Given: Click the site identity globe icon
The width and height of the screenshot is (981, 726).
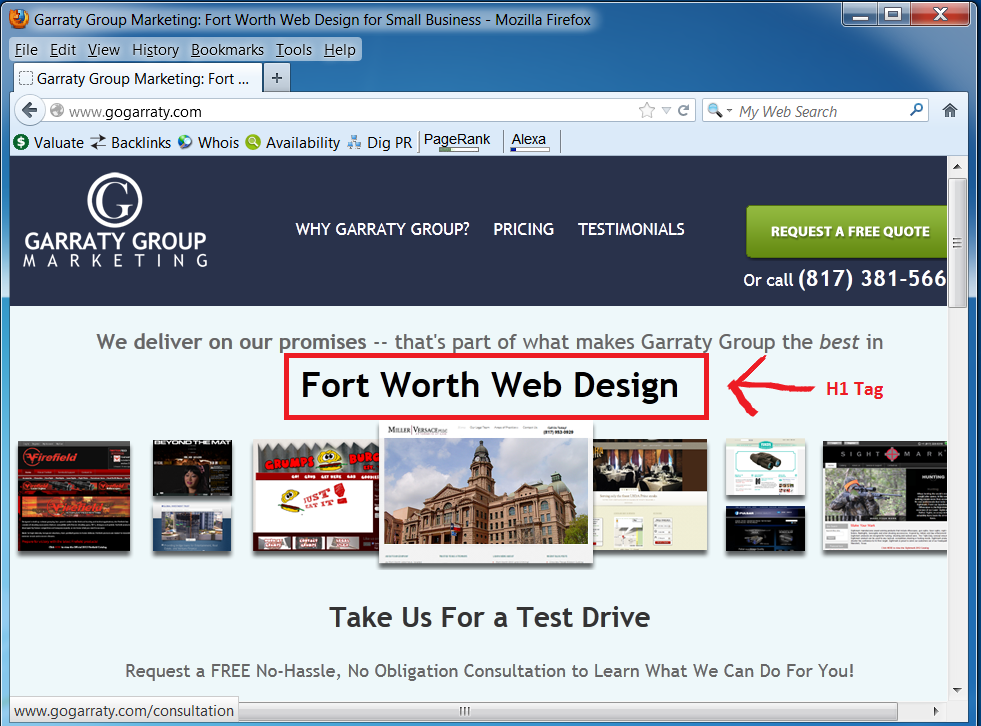Looking at the screenshot, I should [58, 110].
